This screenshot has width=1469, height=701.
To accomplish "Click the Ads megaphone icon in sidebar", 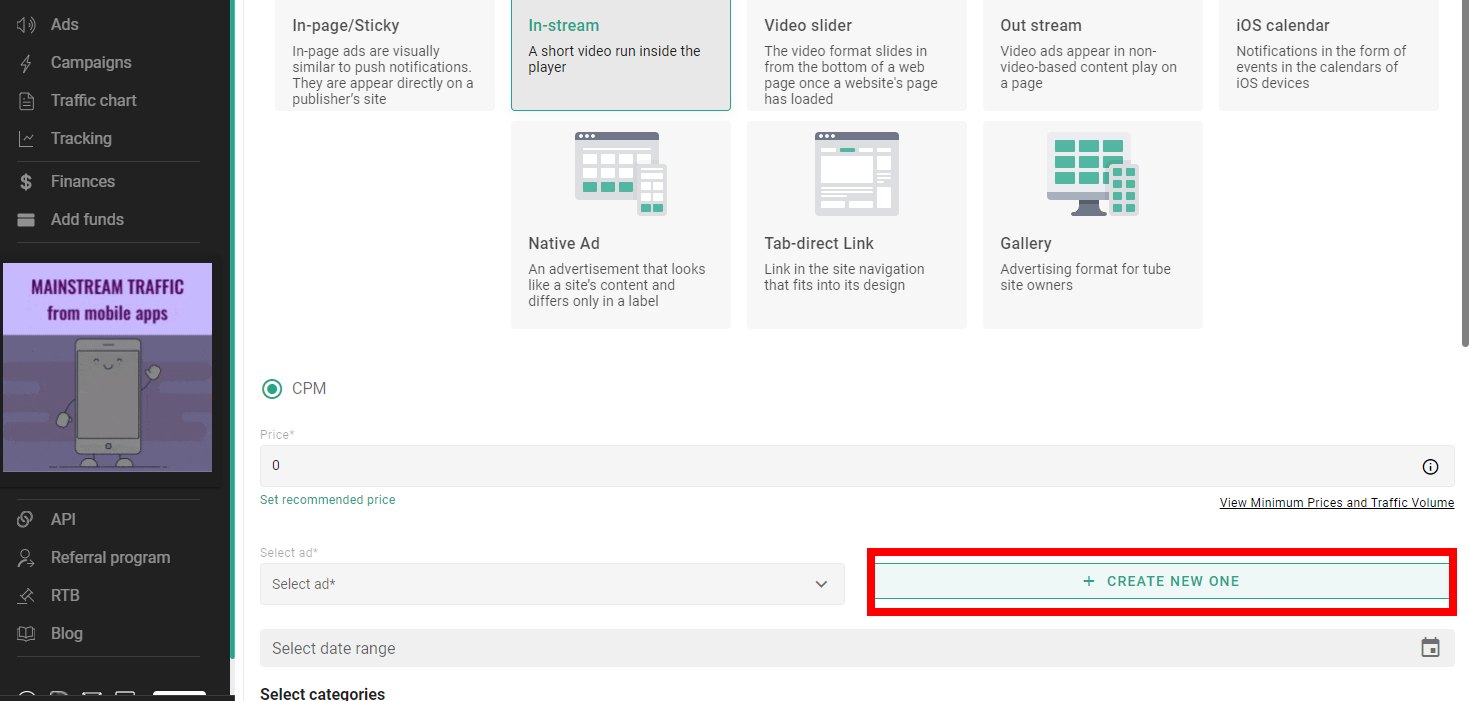I will point(27,24).
